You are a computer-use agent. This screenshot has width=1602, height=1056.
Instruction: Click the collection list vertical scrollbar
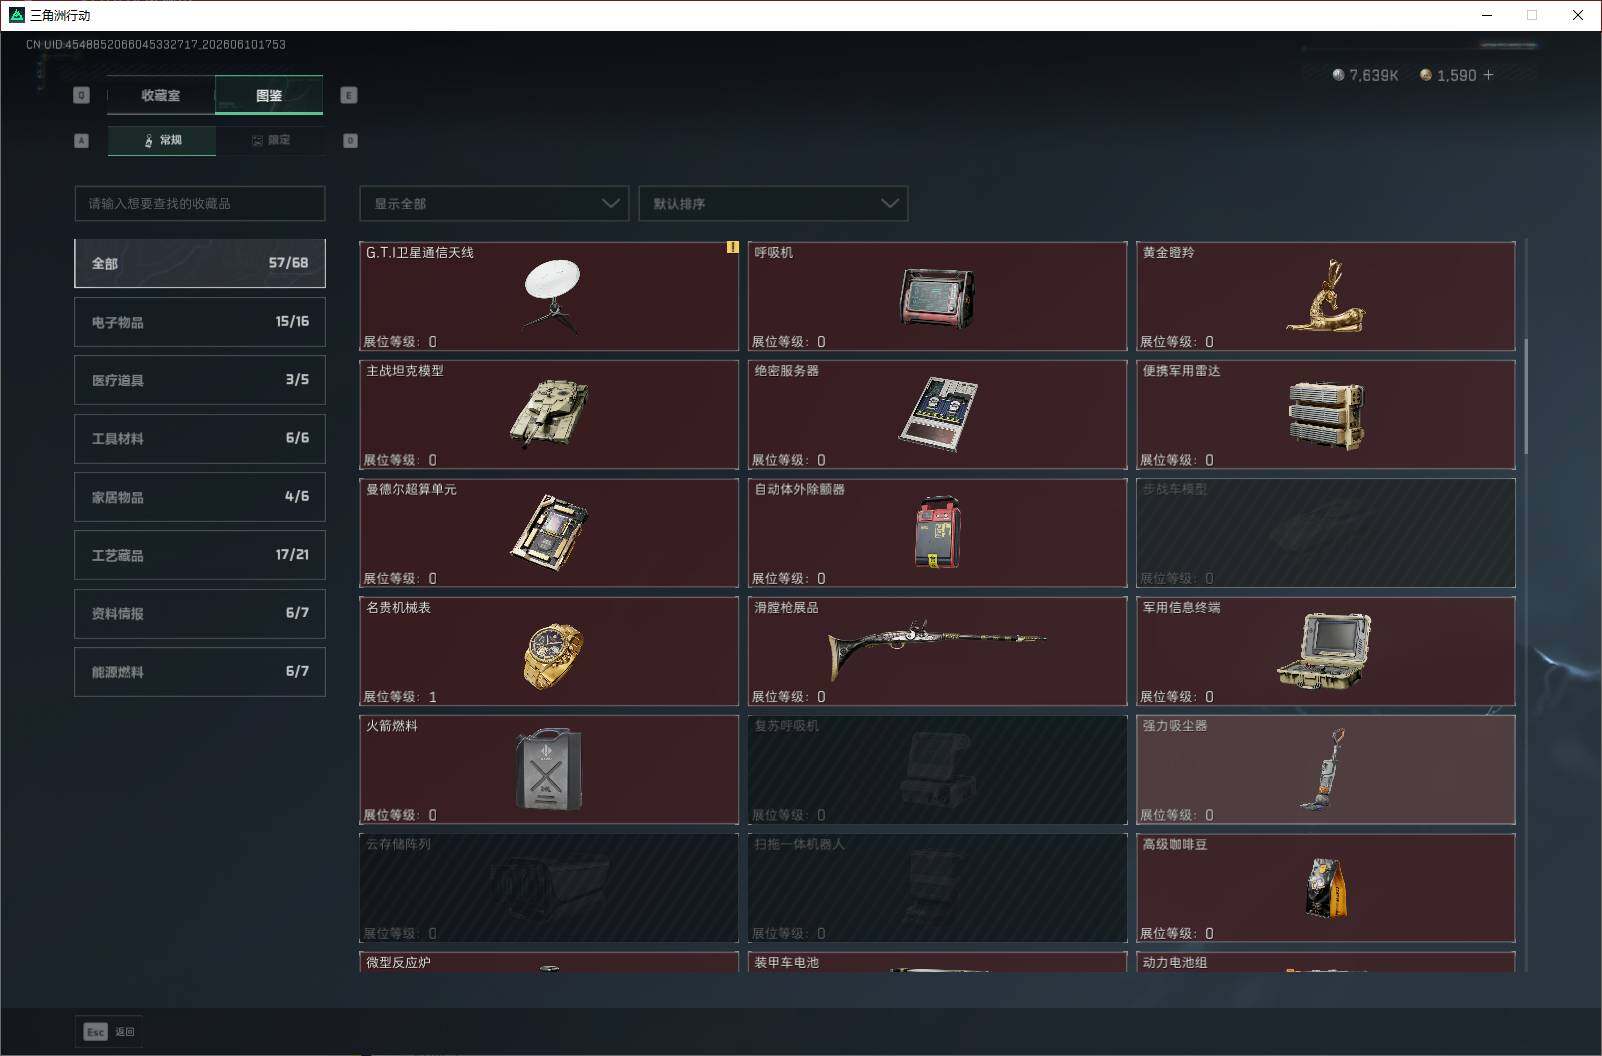coord(1526,396)
